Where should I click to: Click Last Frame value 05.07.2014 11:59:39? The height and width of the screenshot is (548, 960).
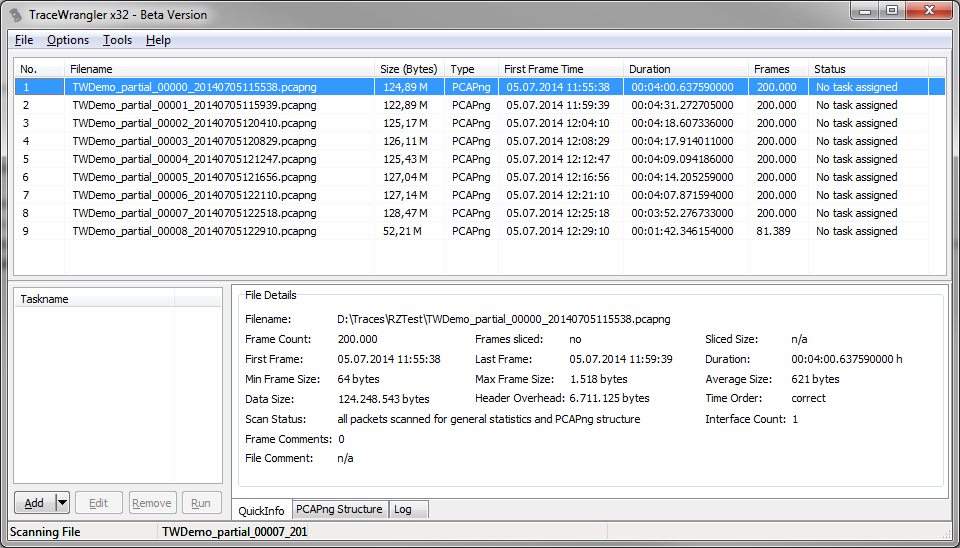pyautogui.click(x=621, y=359)
